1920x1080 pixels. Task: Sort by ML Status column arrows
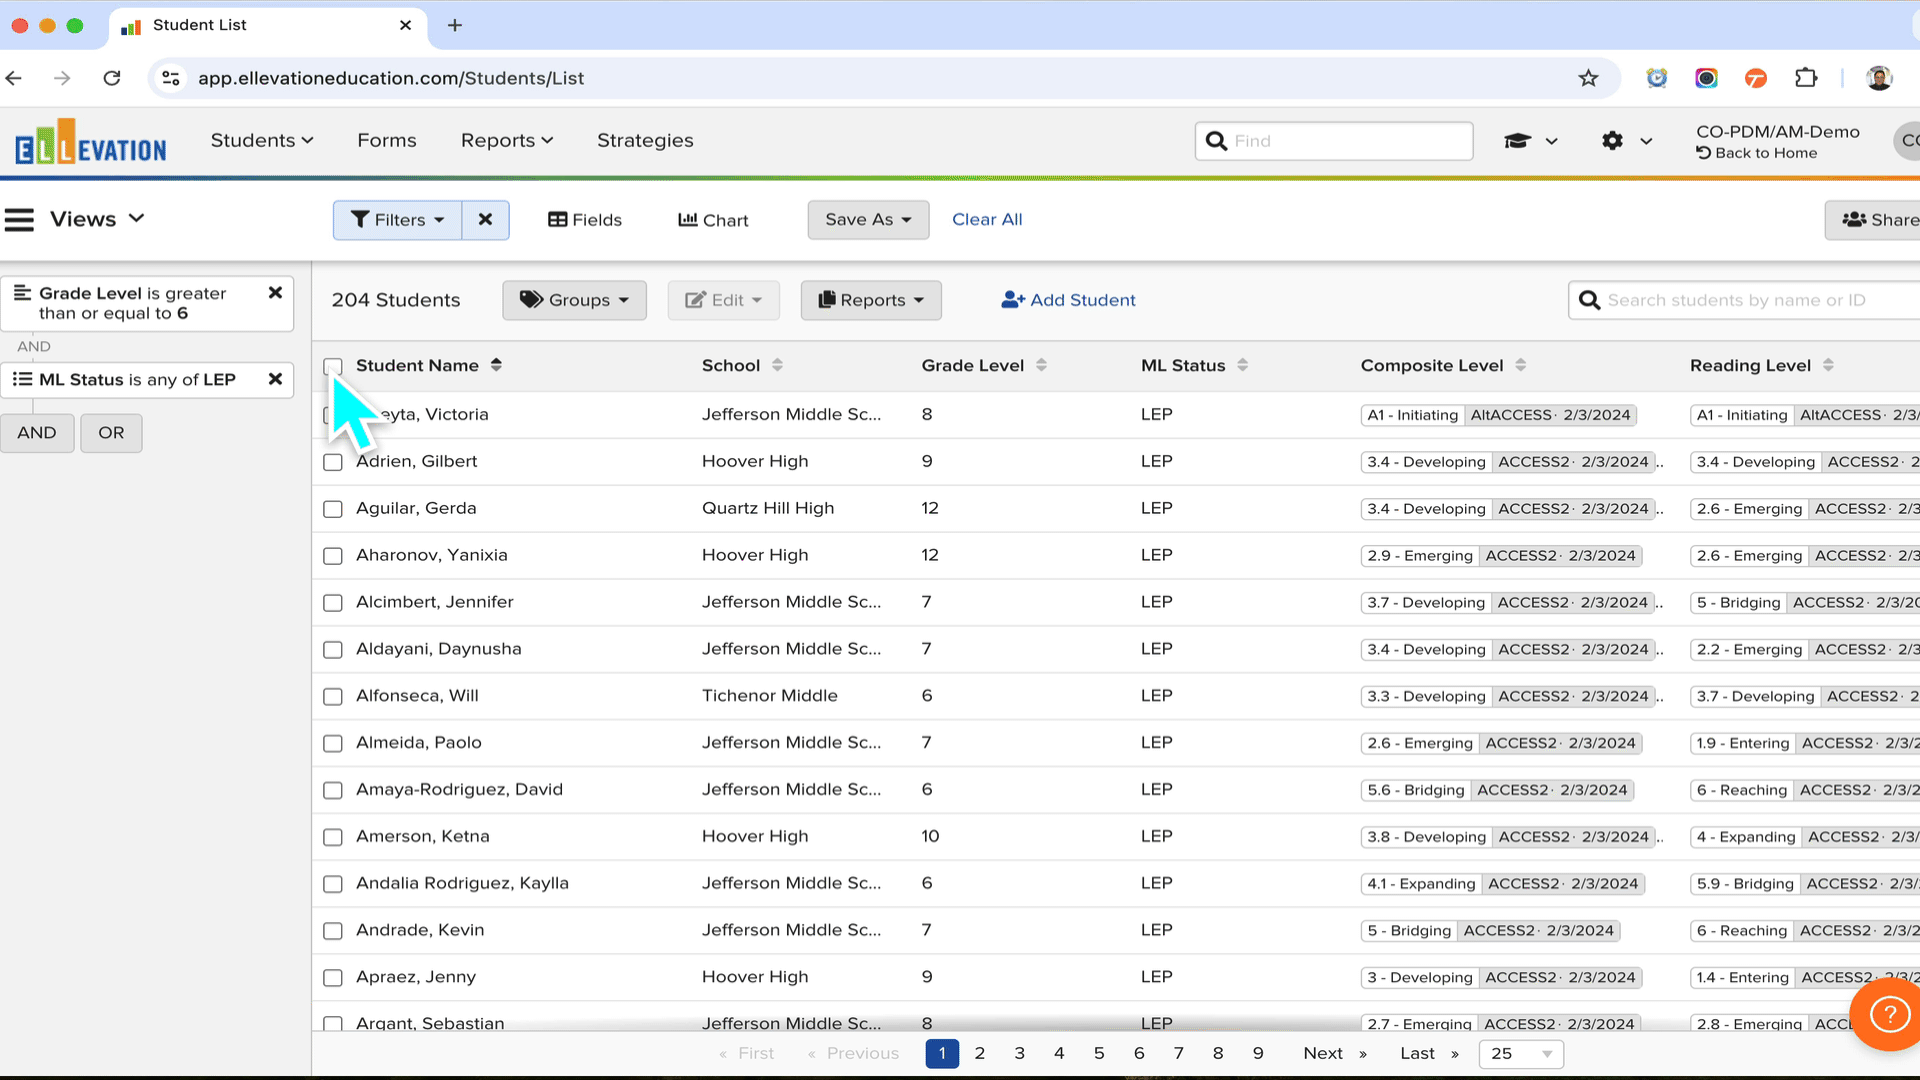(1242, 365)
